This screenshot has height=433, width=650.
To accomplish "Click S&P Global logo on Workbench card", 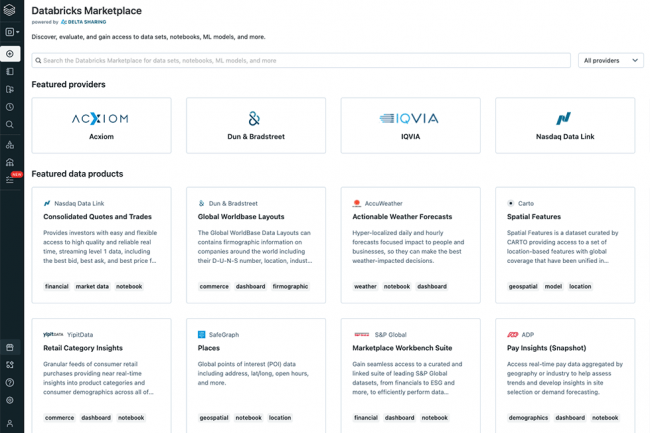I will (x=361, y=334).
